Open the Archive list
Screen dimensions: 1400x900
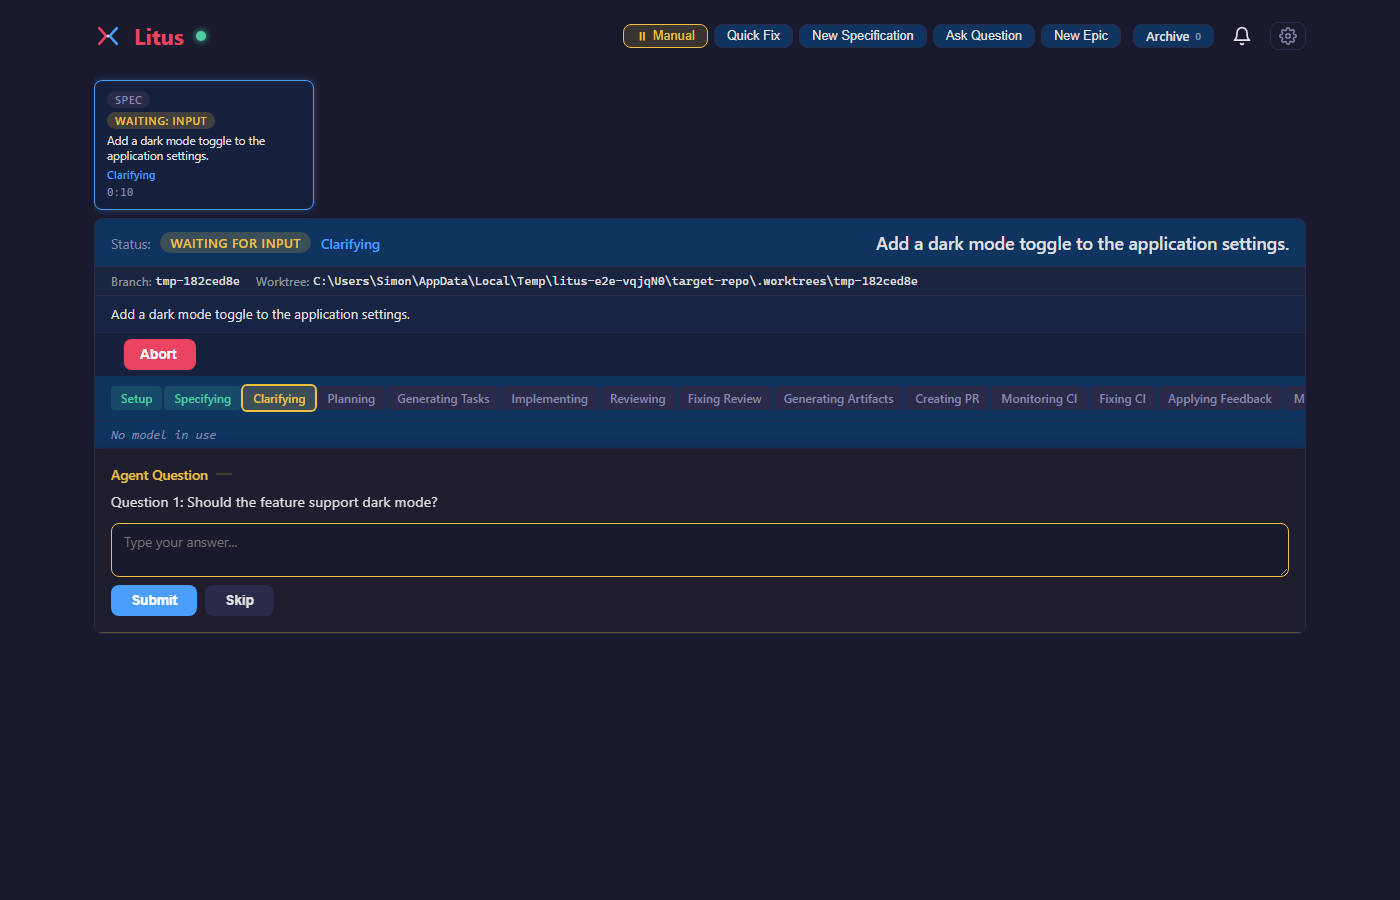(x=1173, y=36)
